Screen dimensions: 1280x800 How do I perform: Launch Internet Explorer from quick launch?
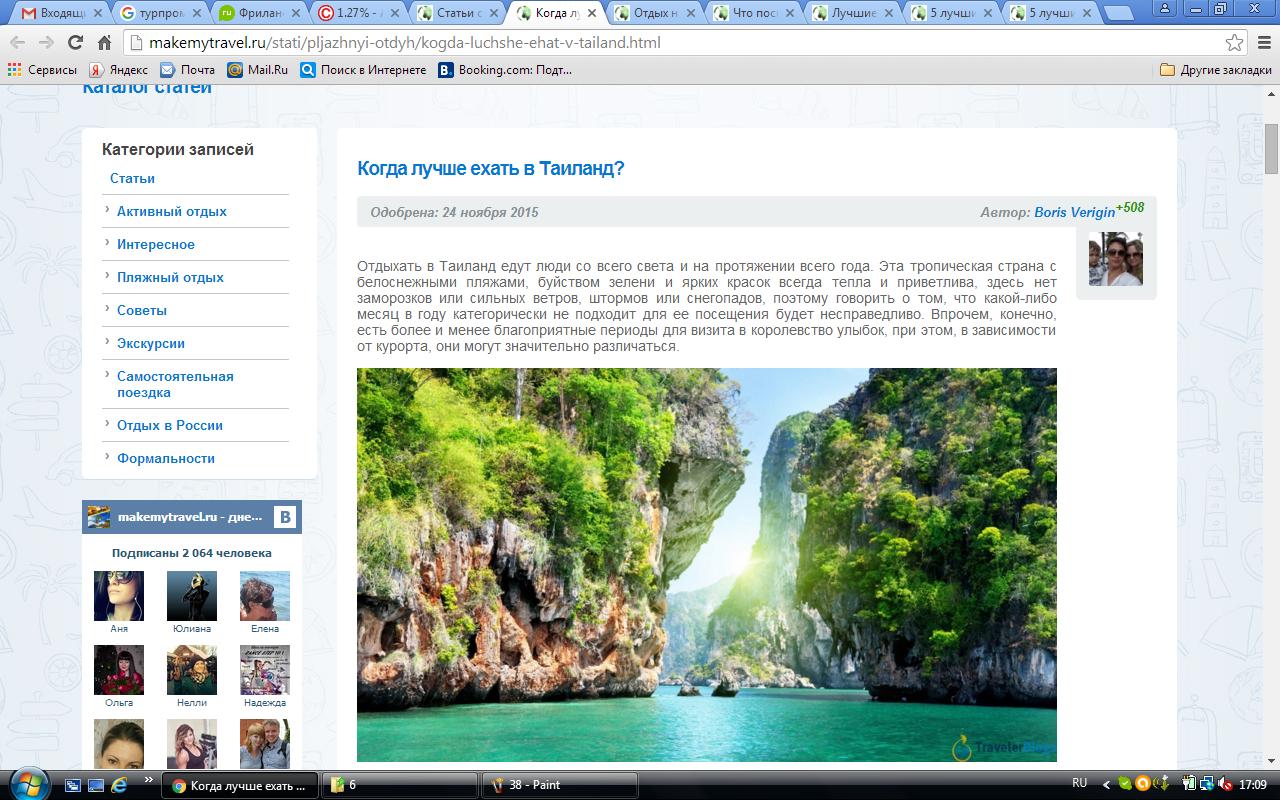(x=120, y=785)
